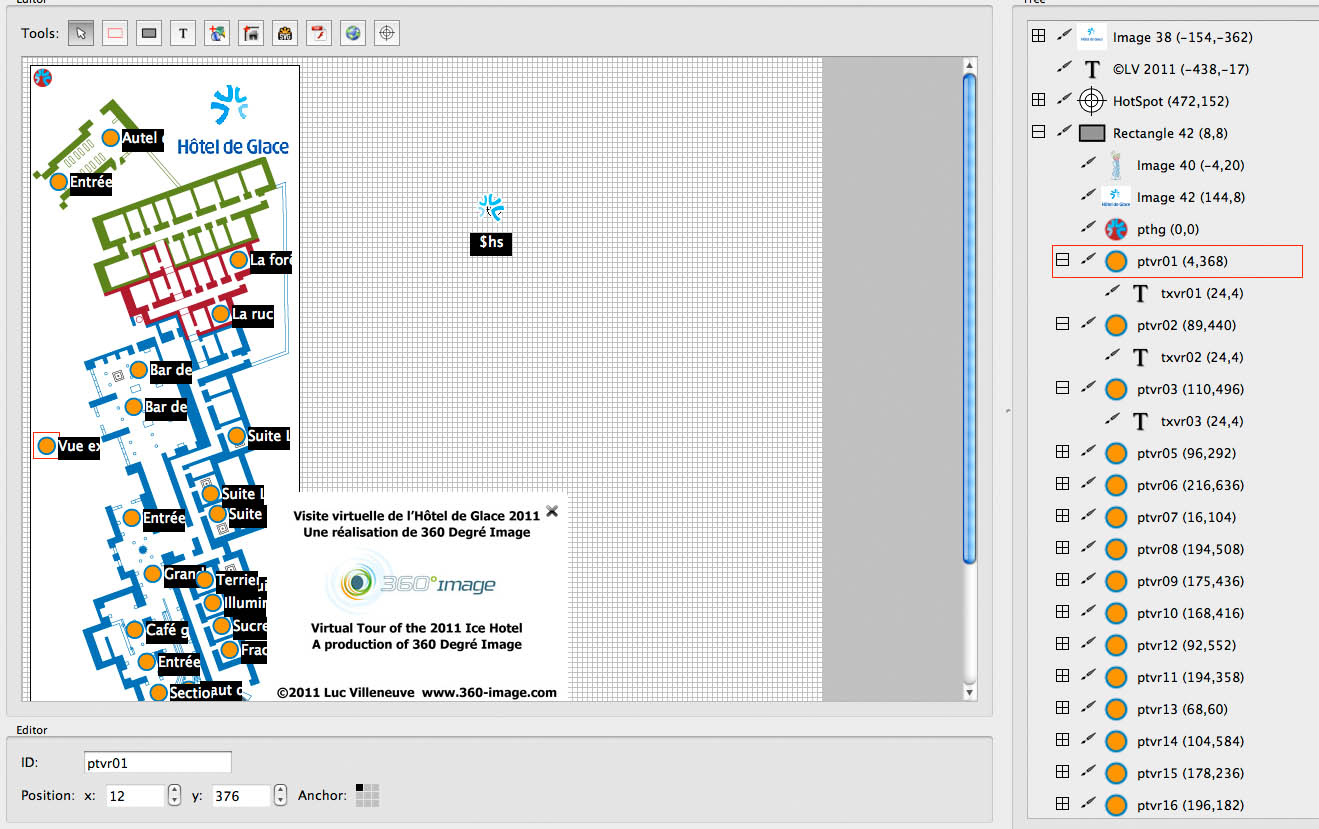Collapse the Rectangle 42 tree node
1319x829 pixels.
(x=1039, y=132)
